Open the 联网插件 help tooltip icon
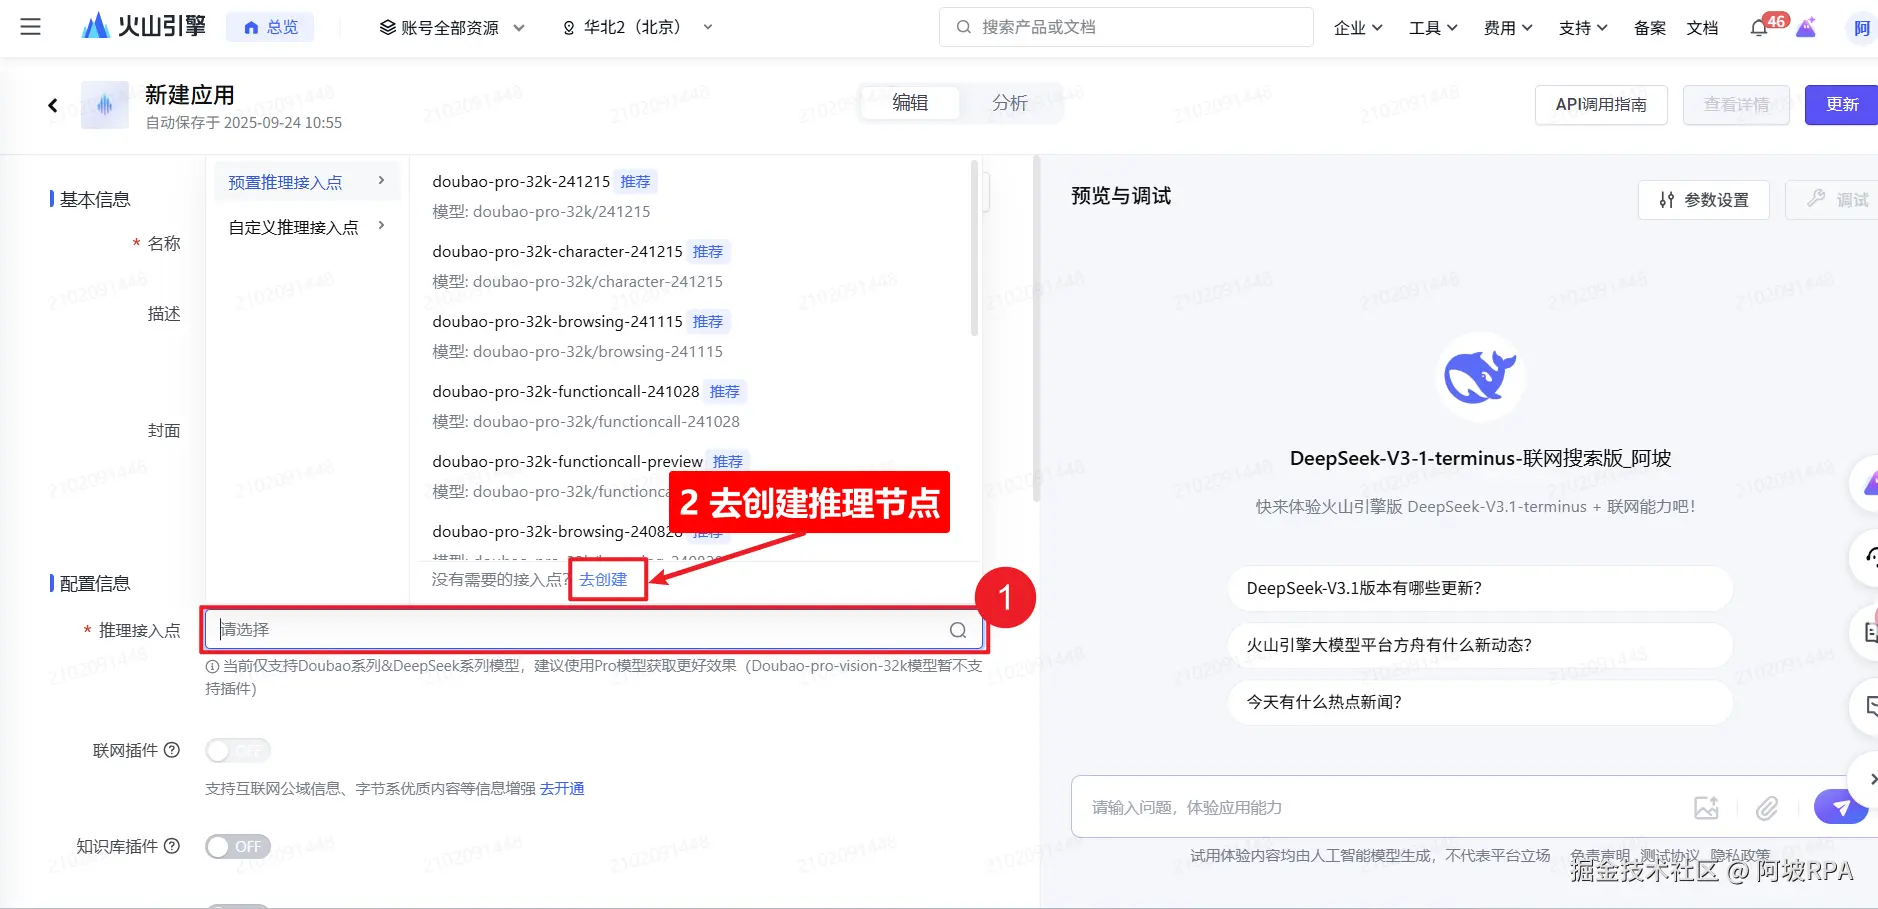This screenshot has width=1878, height=909. coord(172,750)
